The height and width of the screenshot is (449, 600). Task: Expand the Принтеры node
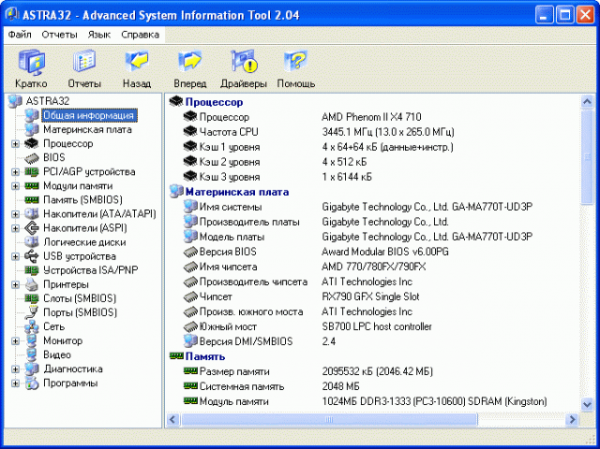click(x=15, y=285)
